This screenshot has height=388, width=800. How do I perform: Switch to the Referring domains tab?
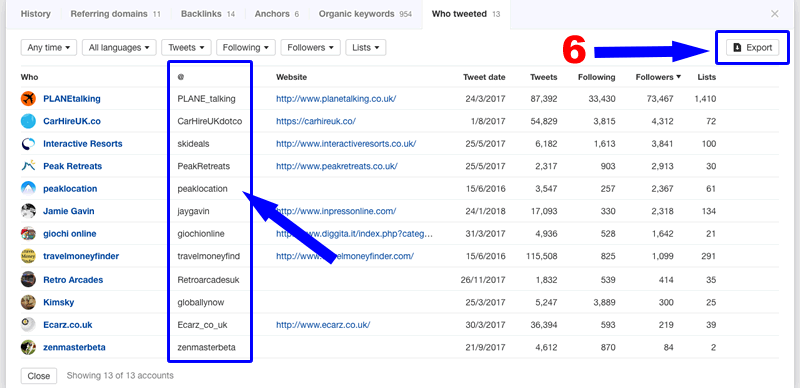115,14
